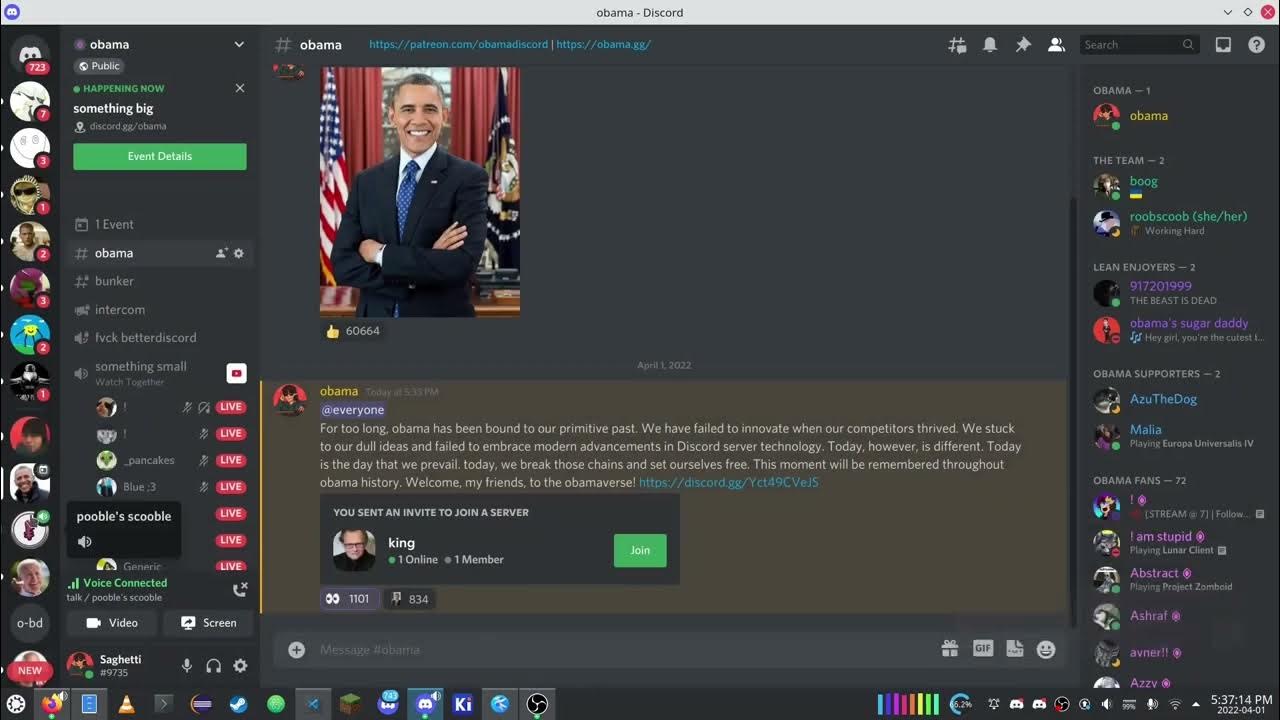1280x720 pixels.
Task: Toggle Video camera in voice panel
Action: click(x=111, y=623)
